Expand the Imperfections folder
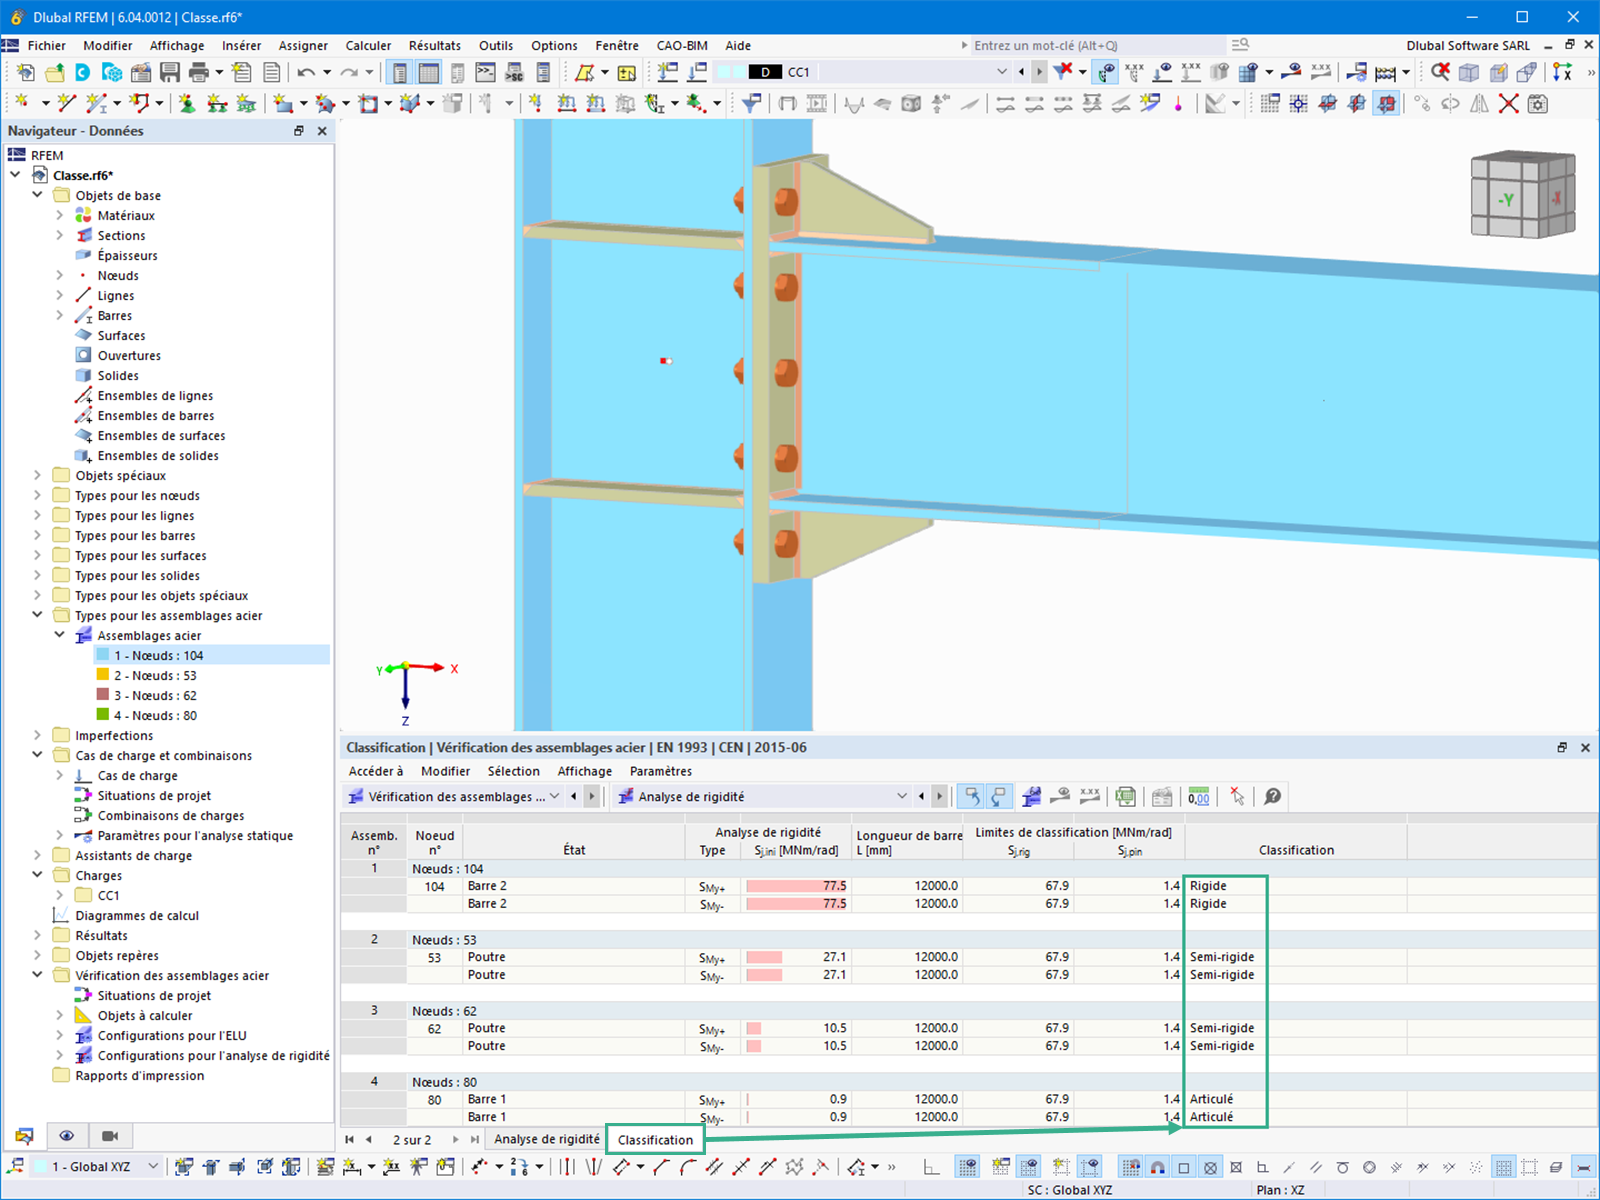Image resolution: width=1600 pixels, height=1200 pixels. (37, 735)
